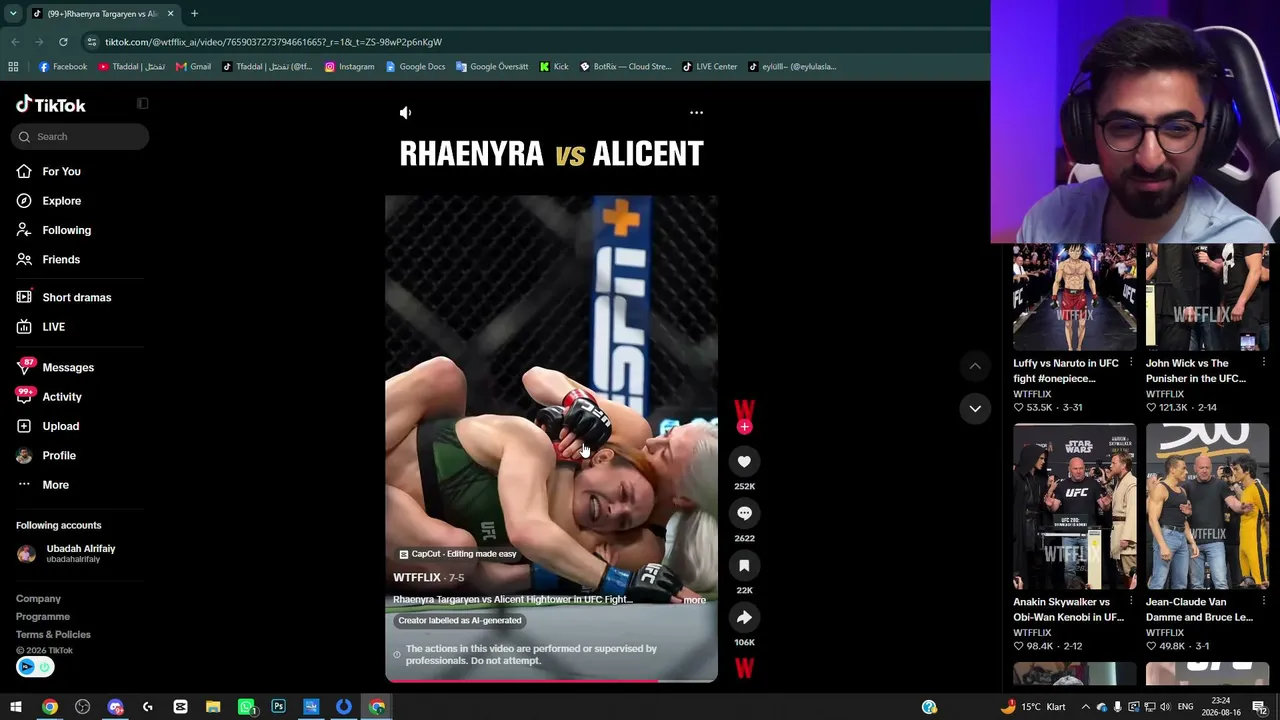The width and height of the screenshot is (1280, 720).
Task: Click the Chrome address bar URL
Action: click(273, 42)
